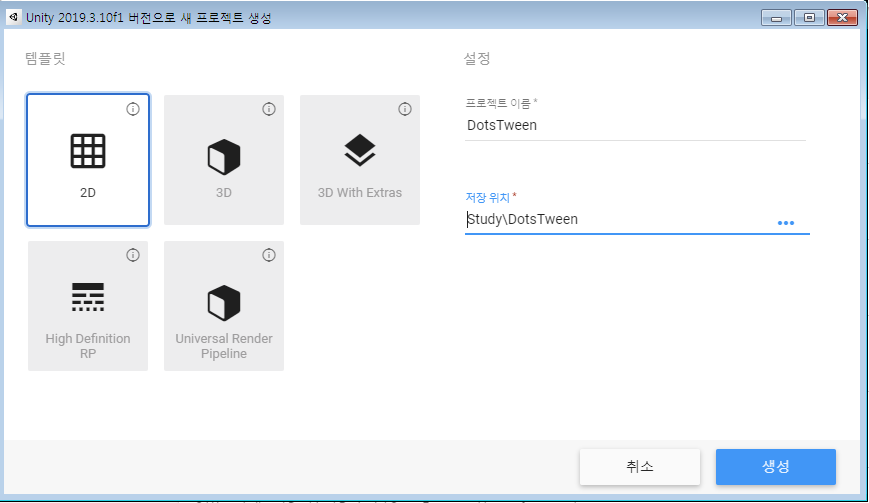Click the High Definition RP pattern icon
The width and height of the screenshot is (869, 503).
[88, 297]
